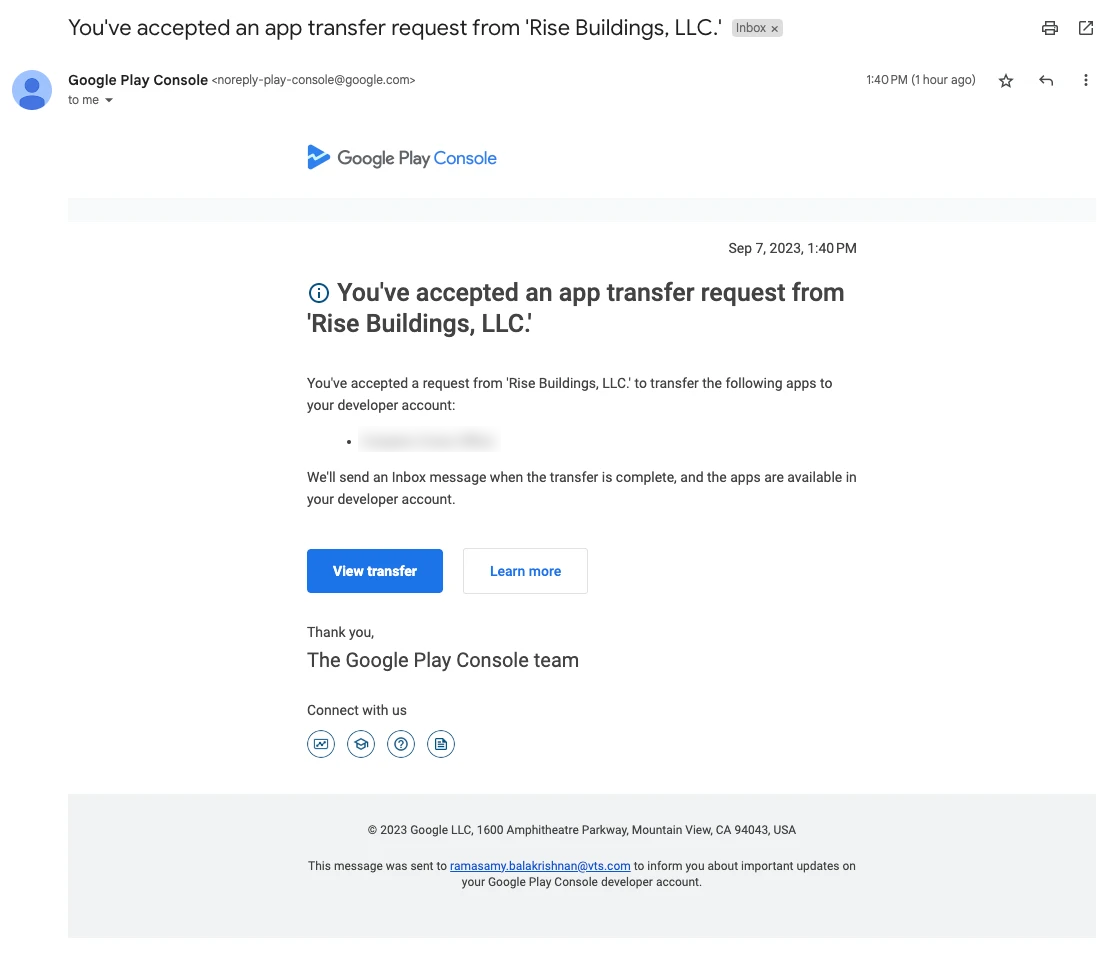This screenshot has width=1116, height=963.
Task: Open the question mark help icon
Action: [x=401, y=744]
